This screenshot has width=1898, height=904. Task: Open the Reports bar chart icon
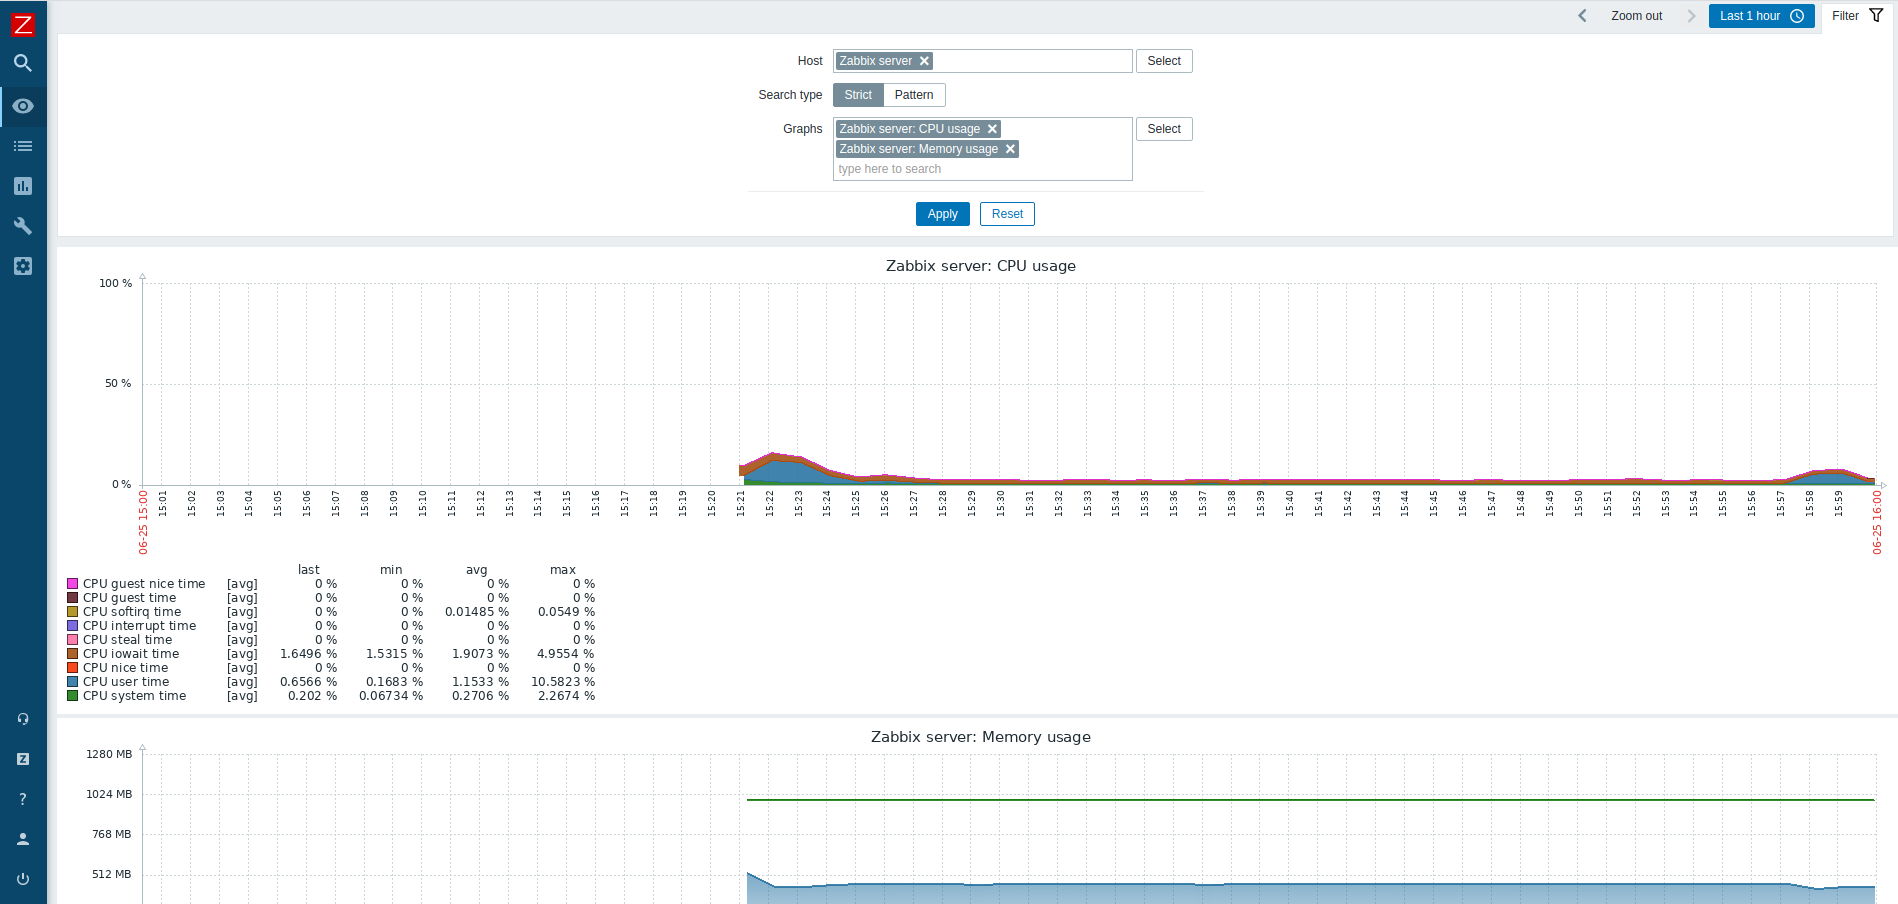[x=22, y=186]
